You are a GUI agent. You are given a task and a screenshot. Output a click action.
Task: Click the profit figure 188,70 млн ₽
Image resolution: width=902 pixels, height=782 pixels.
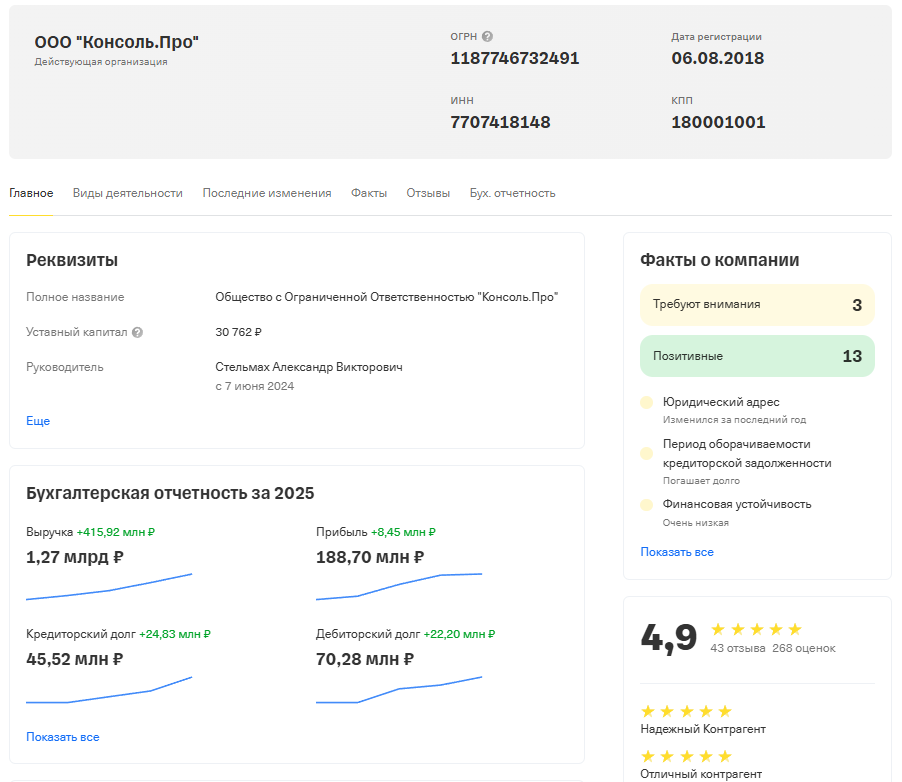(370, 557)
